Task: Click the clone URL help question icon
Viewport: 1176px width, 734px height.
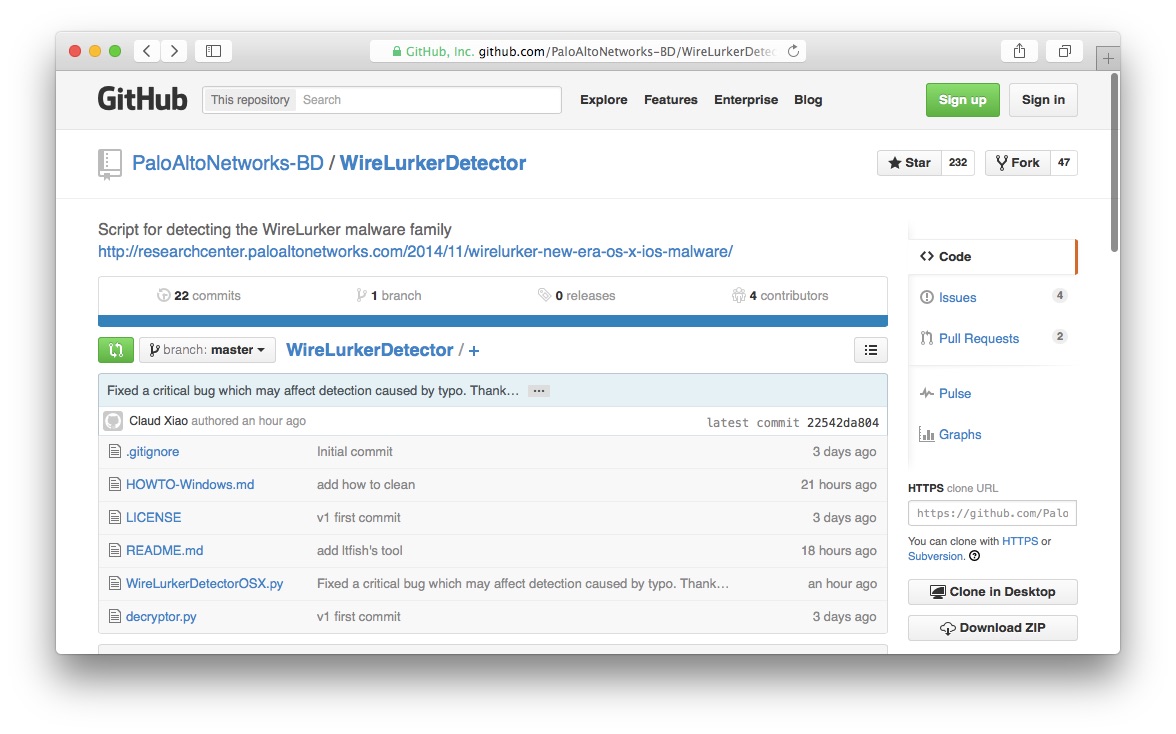Action: 974,556
